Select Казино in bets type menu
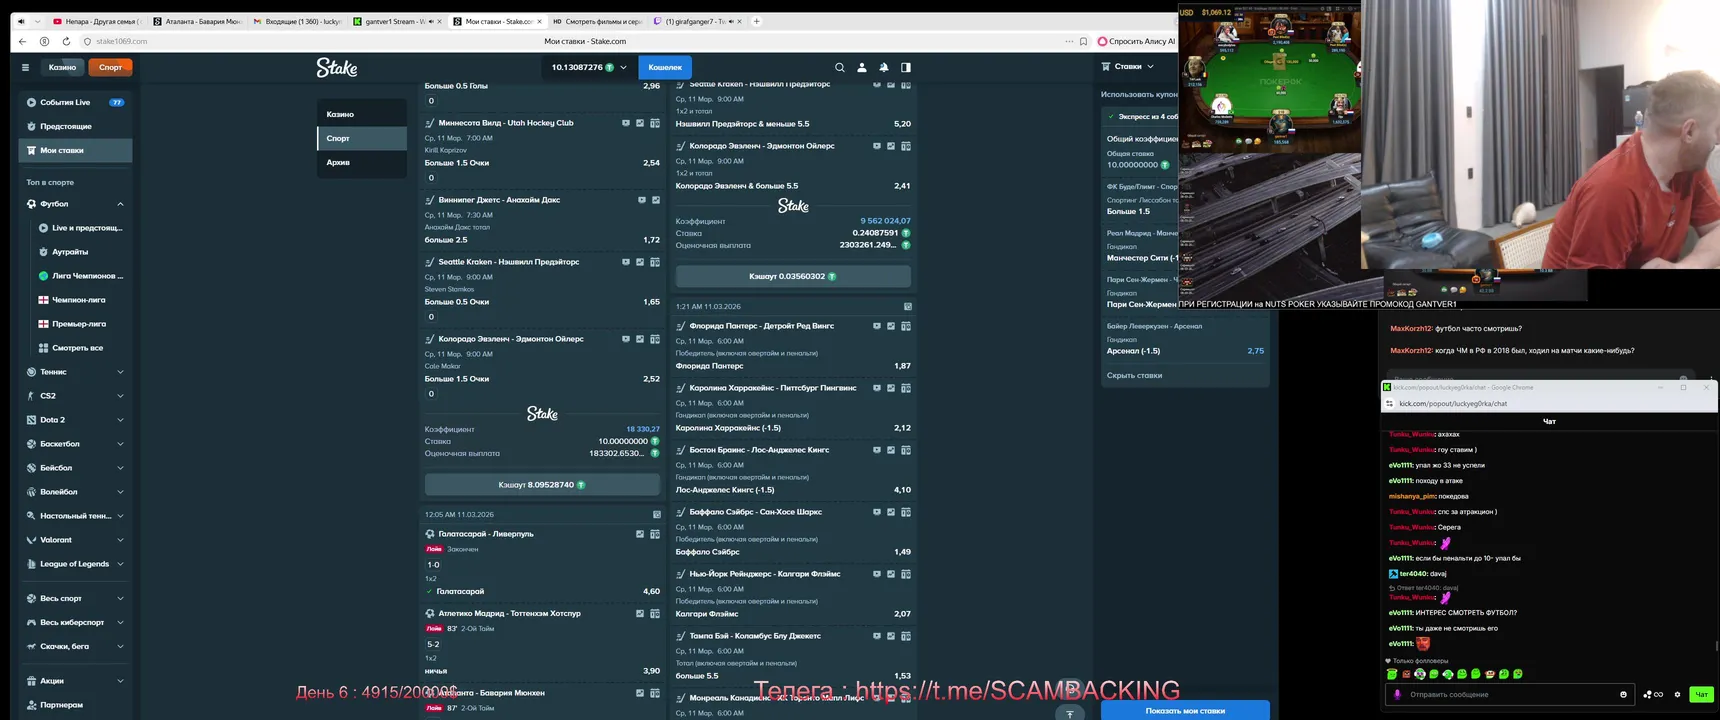1720x720 pixels. pos(362,114)
